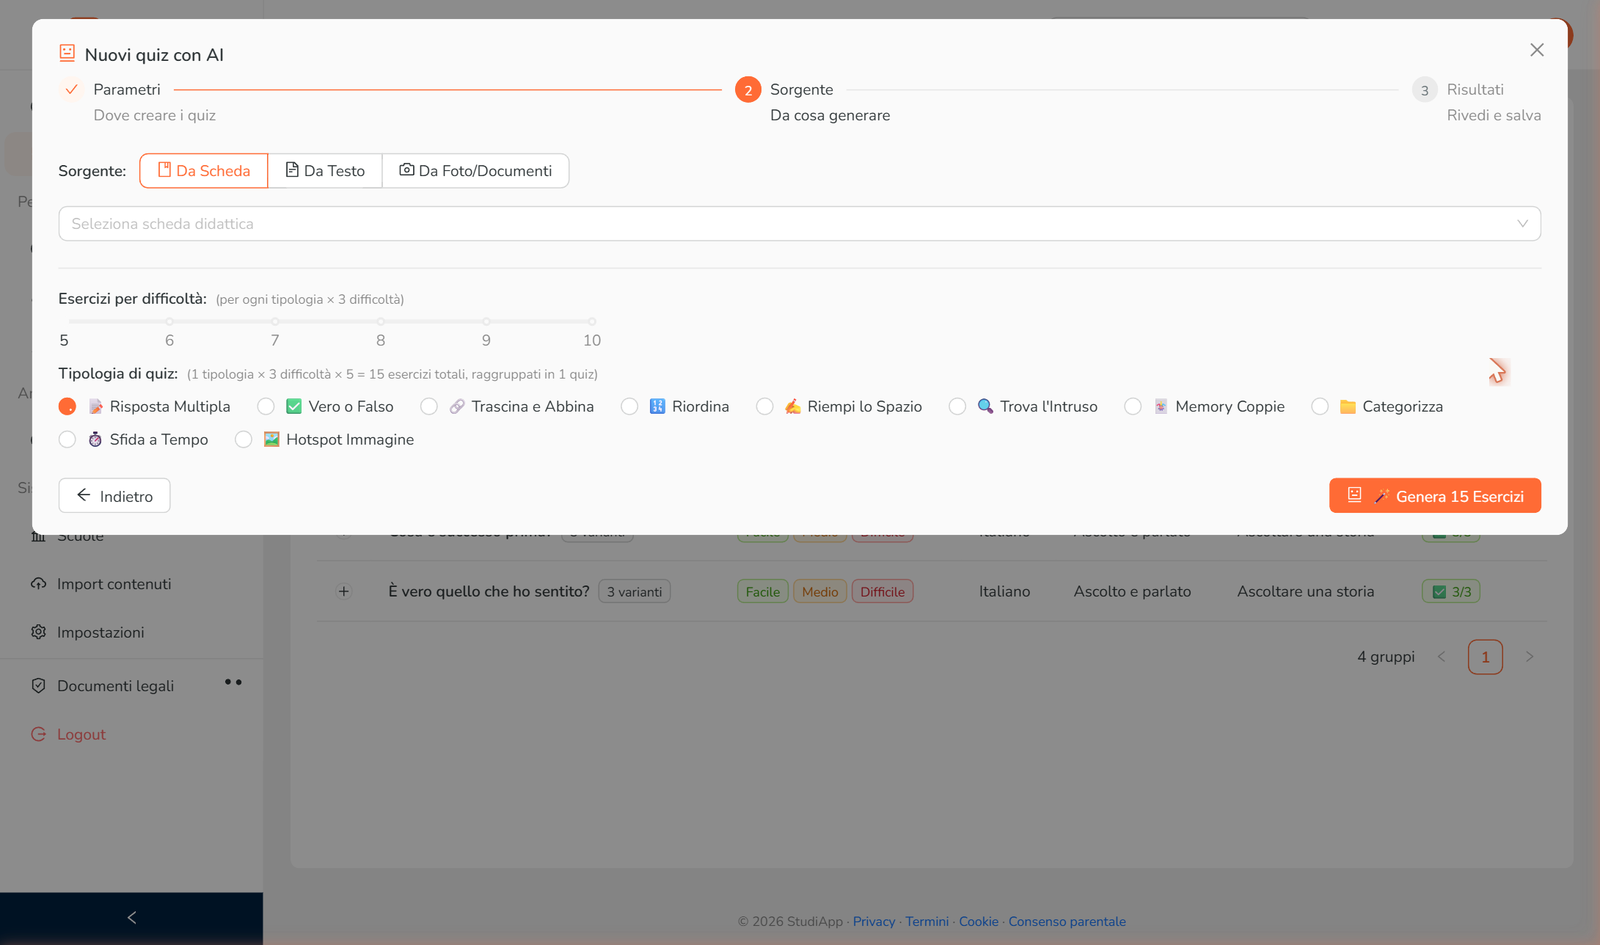Select Memory Coppie radio button

1133,407
